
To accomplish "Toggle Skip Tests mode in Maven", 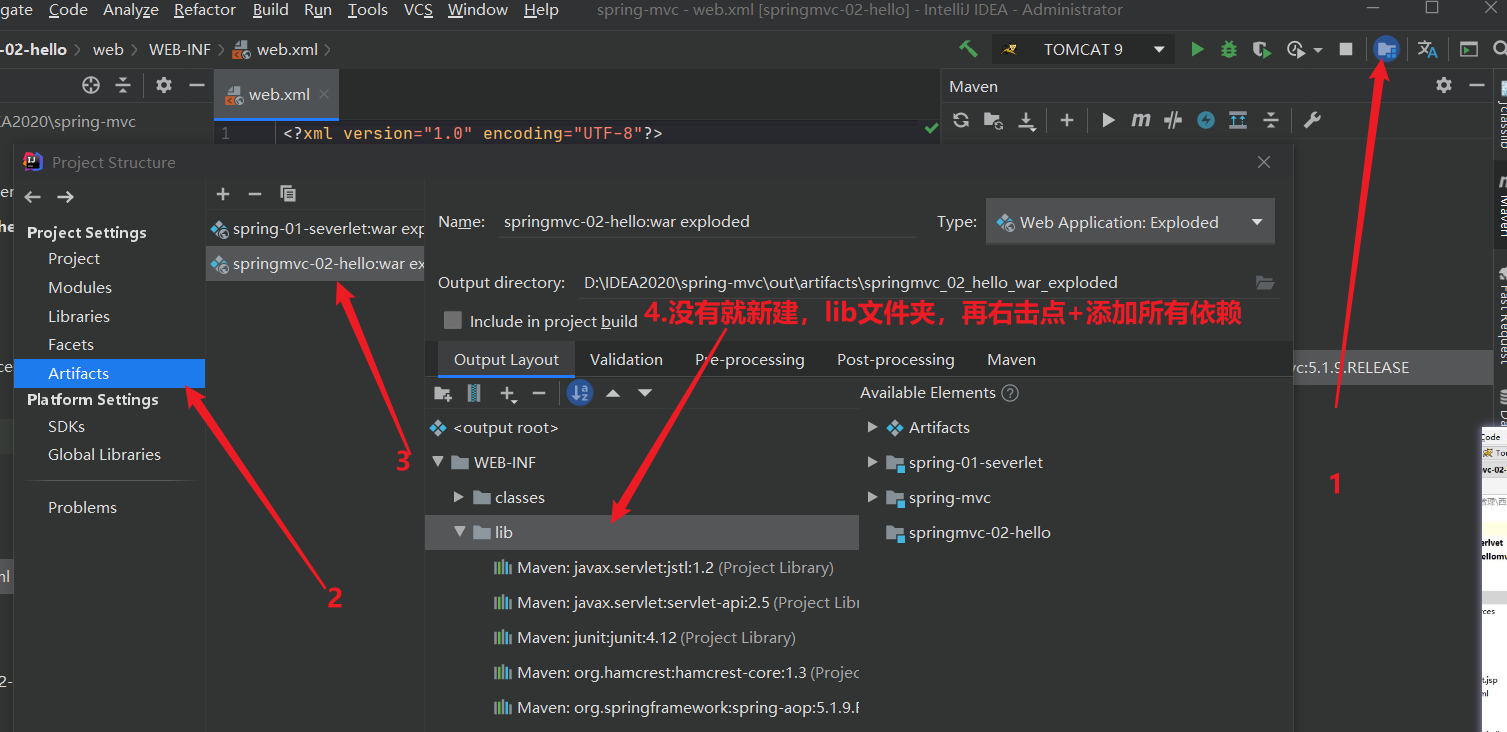I will point(1206,120).
